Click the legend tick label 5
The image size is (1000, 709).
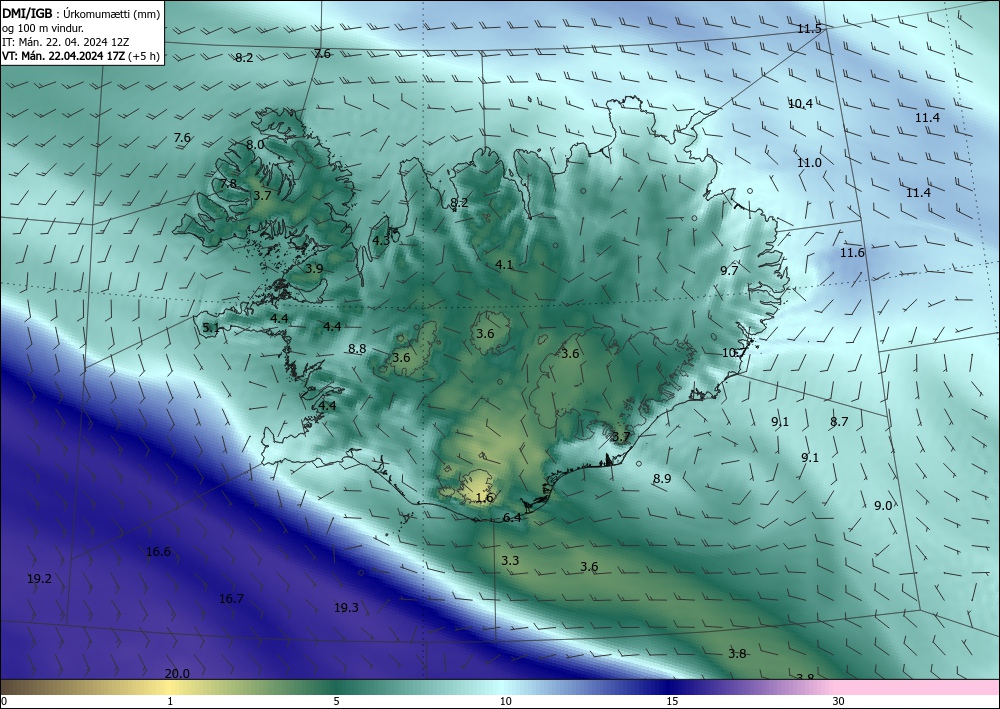[336, 702]
